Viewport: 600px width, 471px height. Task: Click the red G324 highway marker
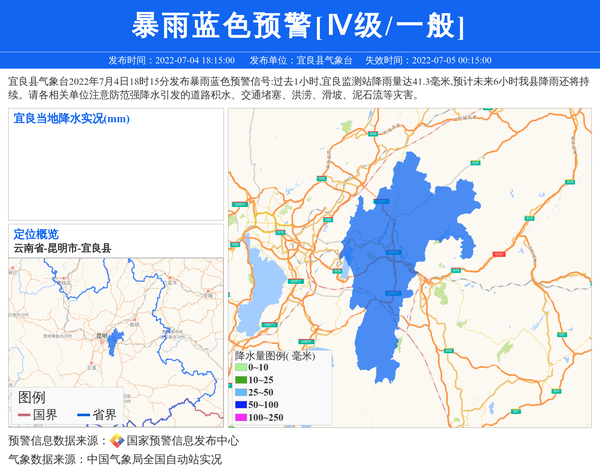[499, 254]
